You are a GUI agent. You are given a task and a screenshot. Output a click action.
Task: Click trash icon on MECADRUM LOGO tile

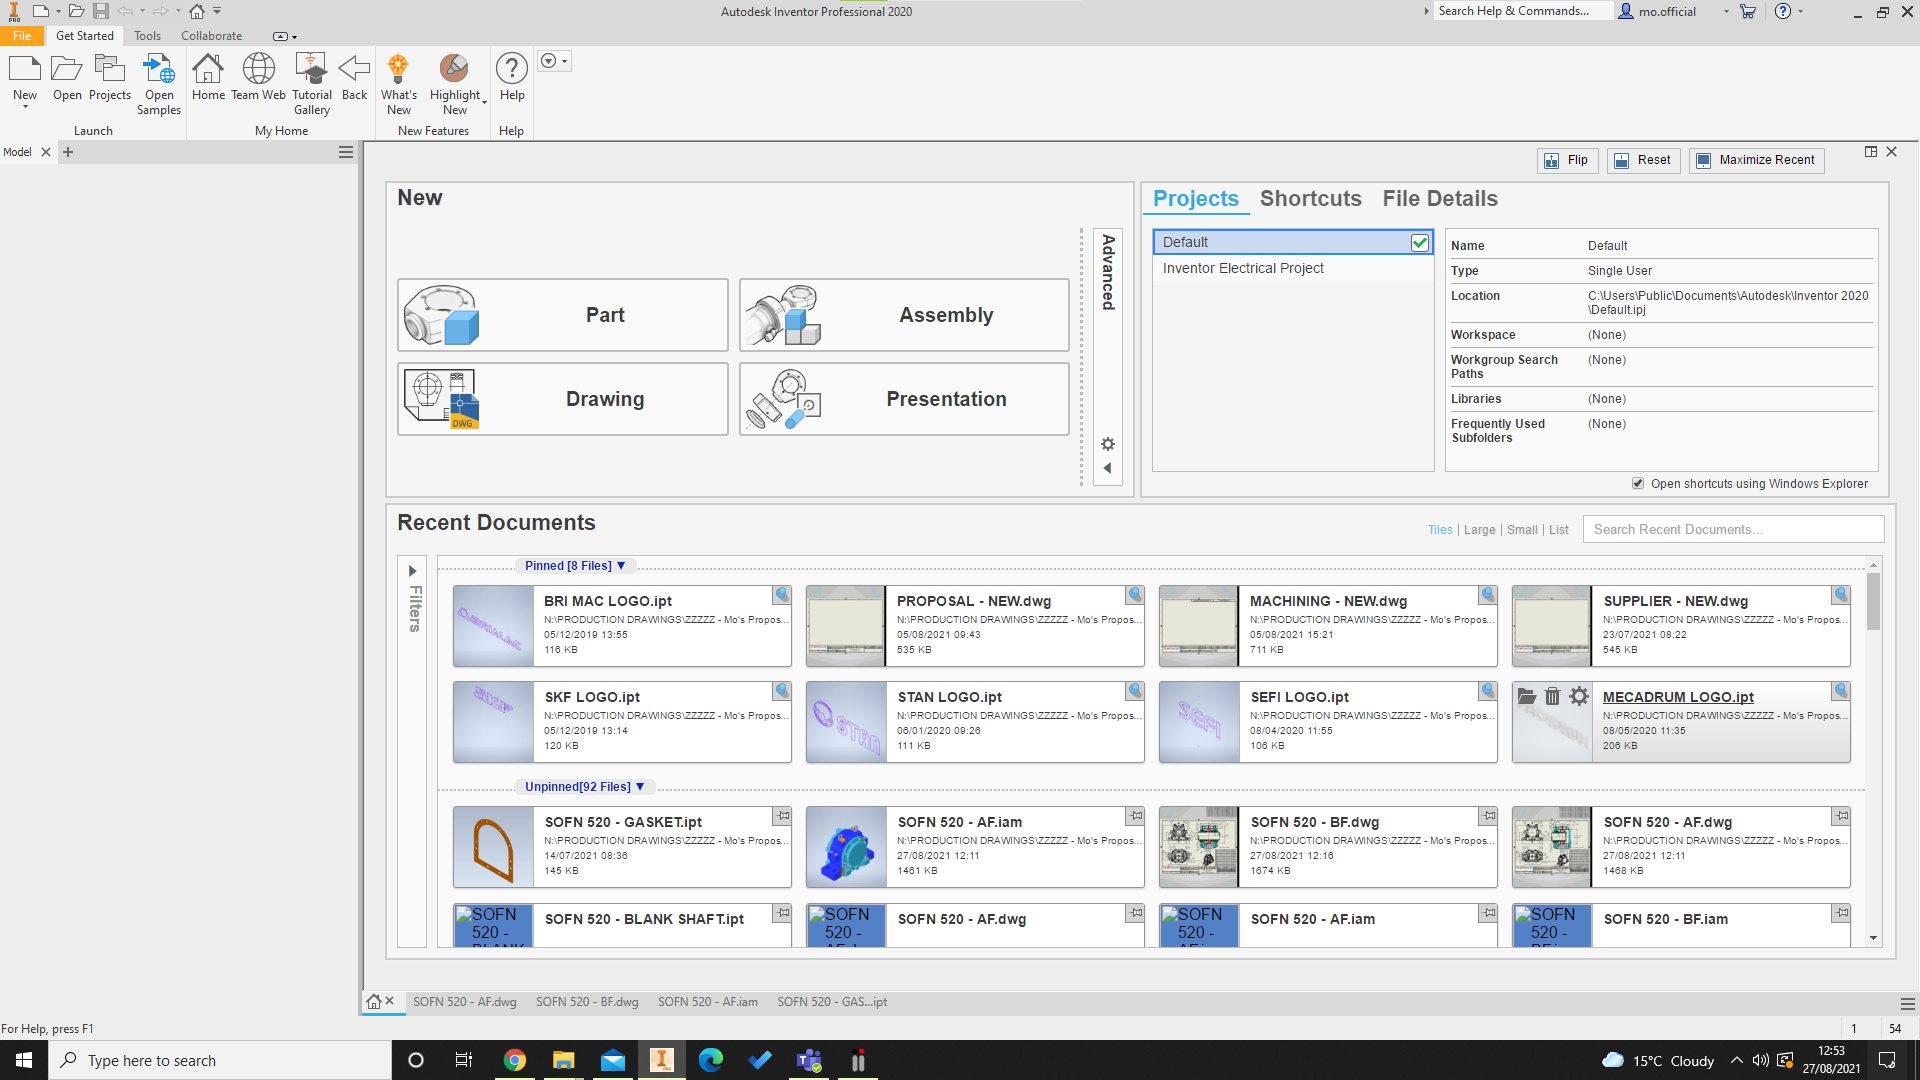[x=1552, y=696]
